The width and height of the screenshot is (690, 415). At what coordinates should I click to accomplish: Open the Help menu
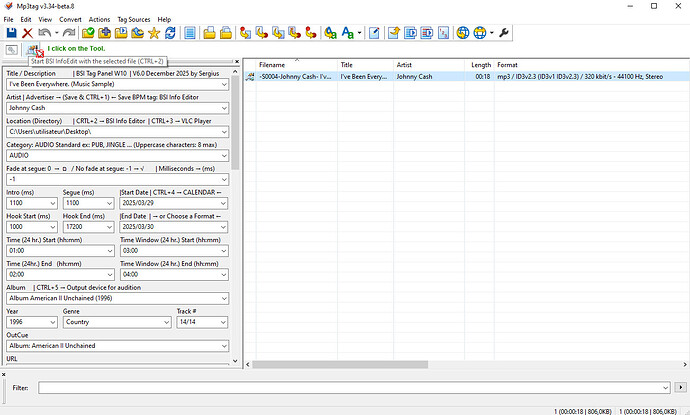(x=164, y=19)
